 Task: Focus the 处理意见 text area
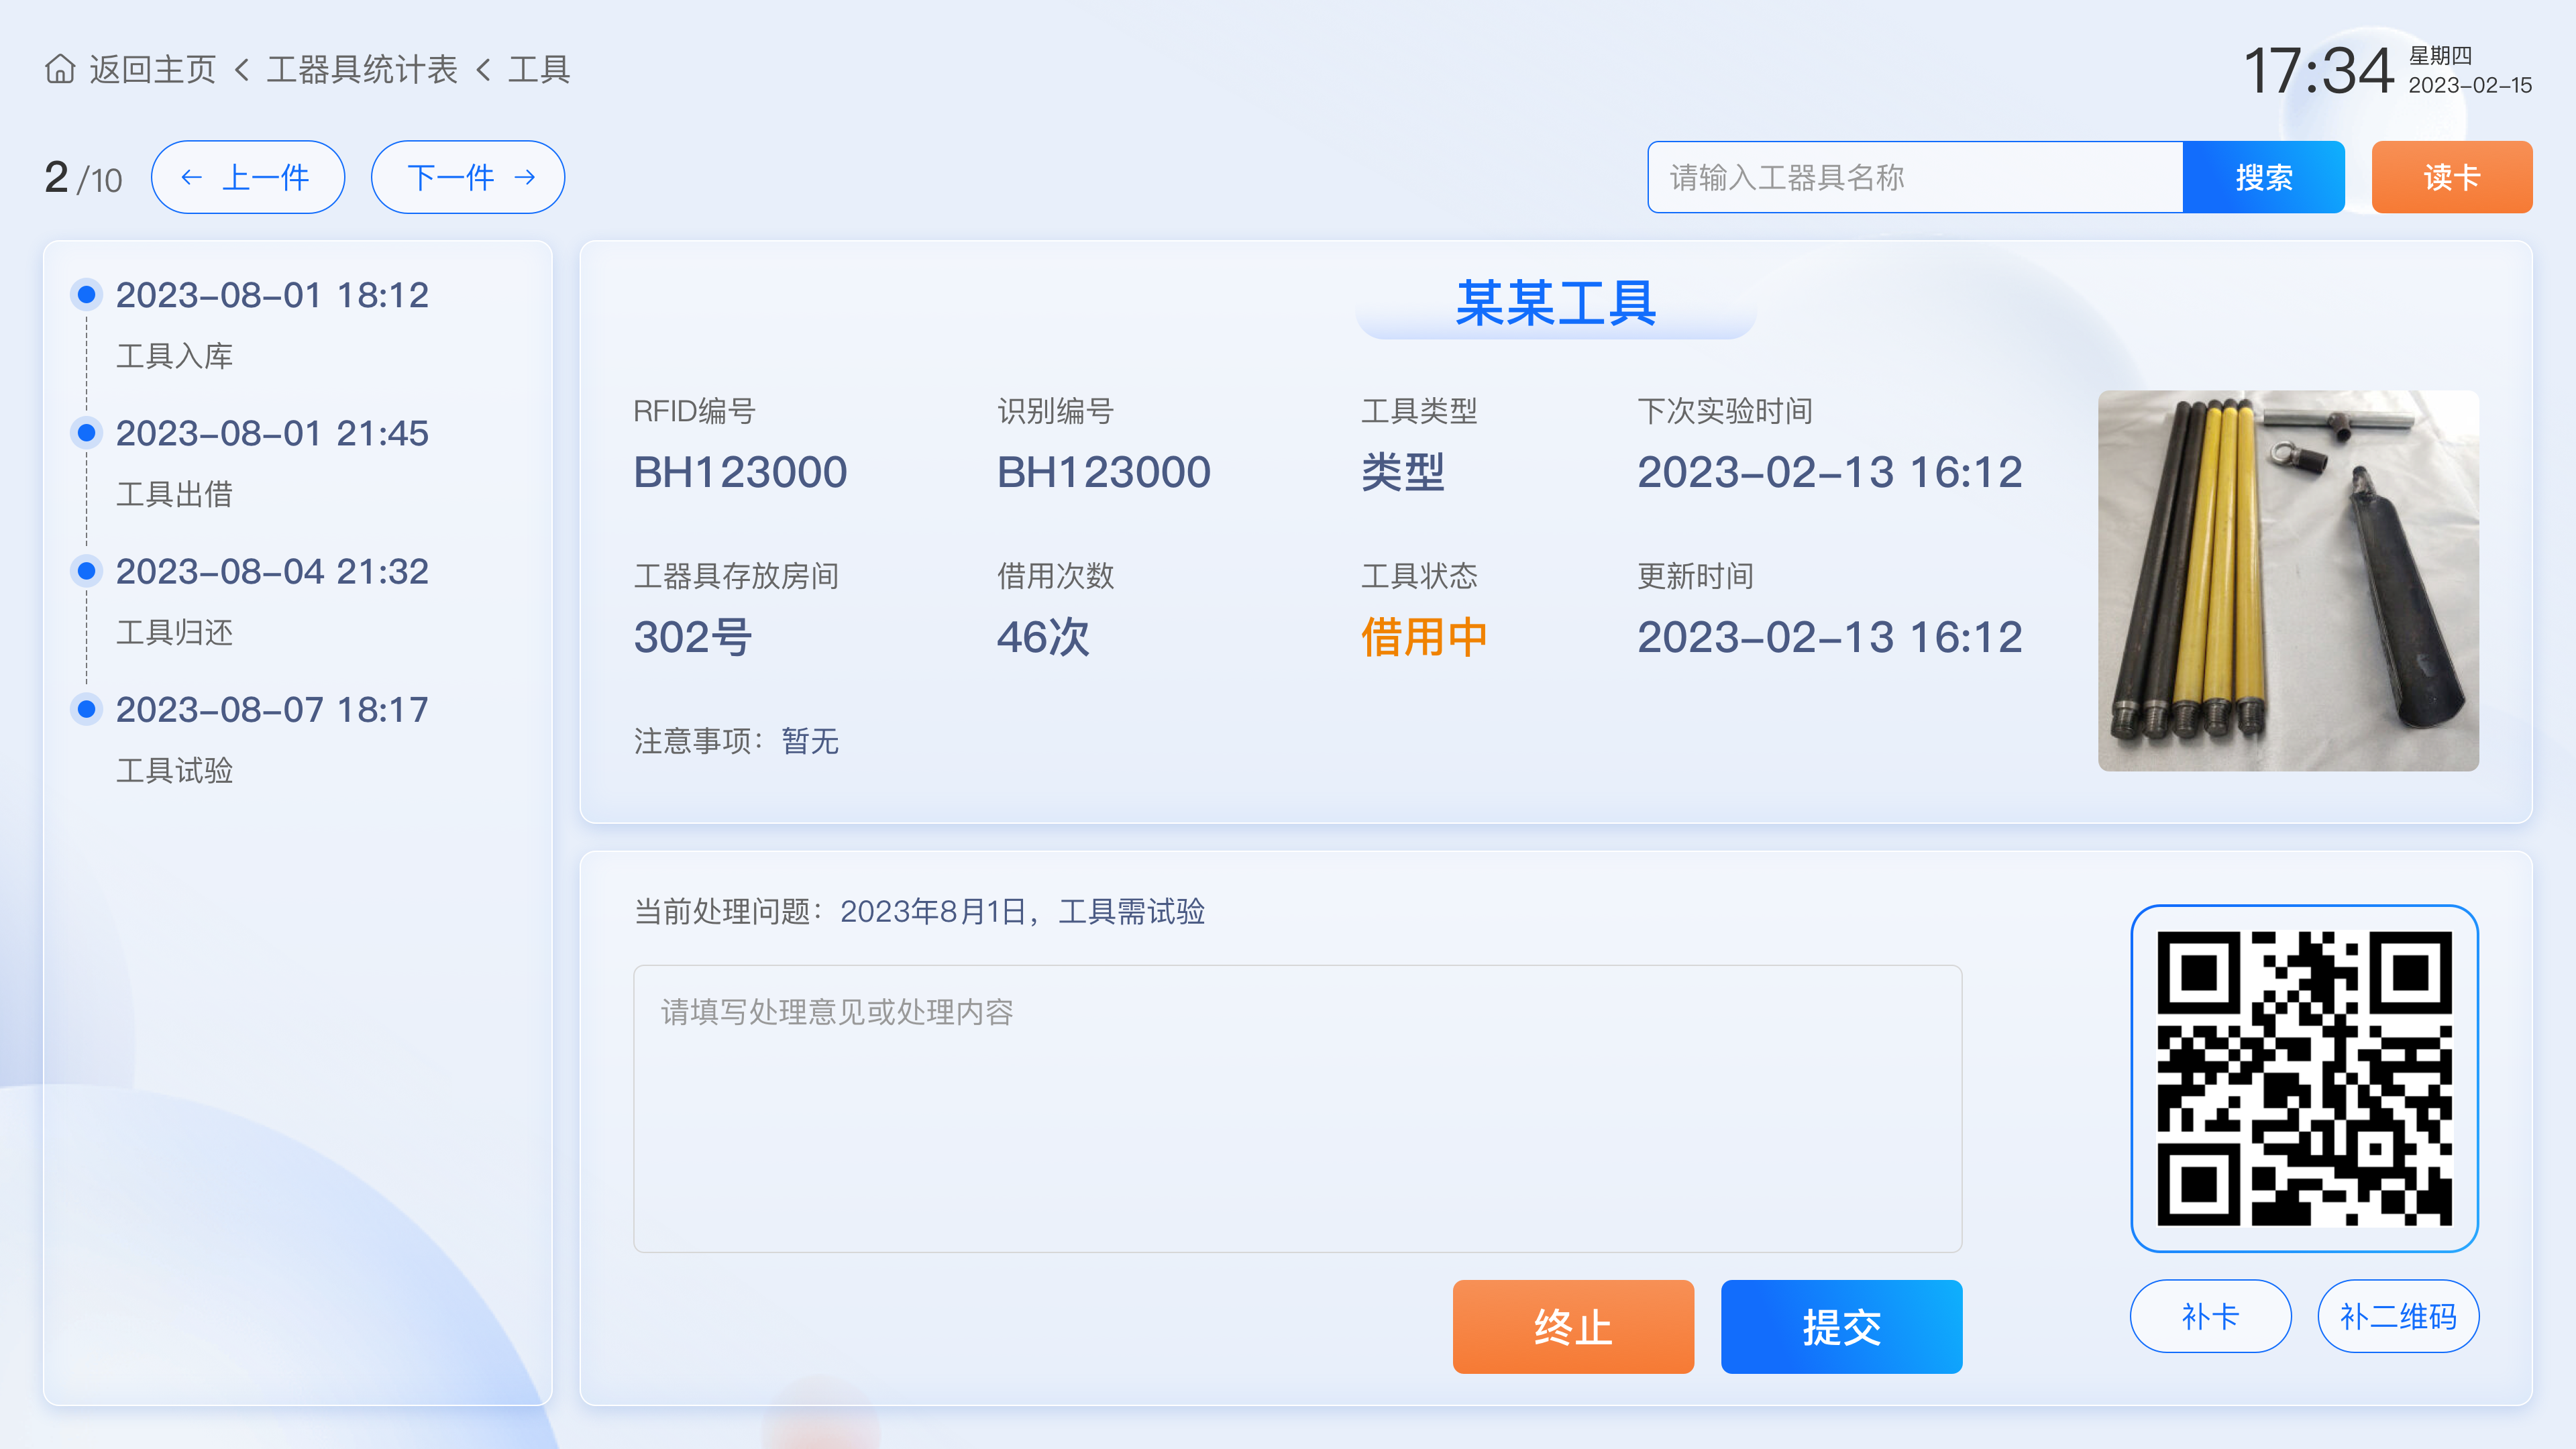click(1297, 1108)
